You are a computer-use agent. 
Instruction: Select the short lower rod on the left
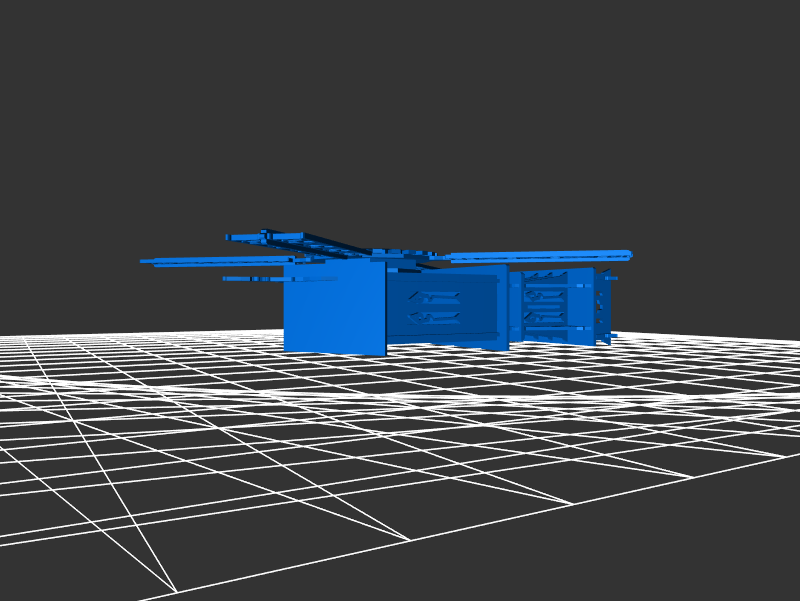click(255, 279)
